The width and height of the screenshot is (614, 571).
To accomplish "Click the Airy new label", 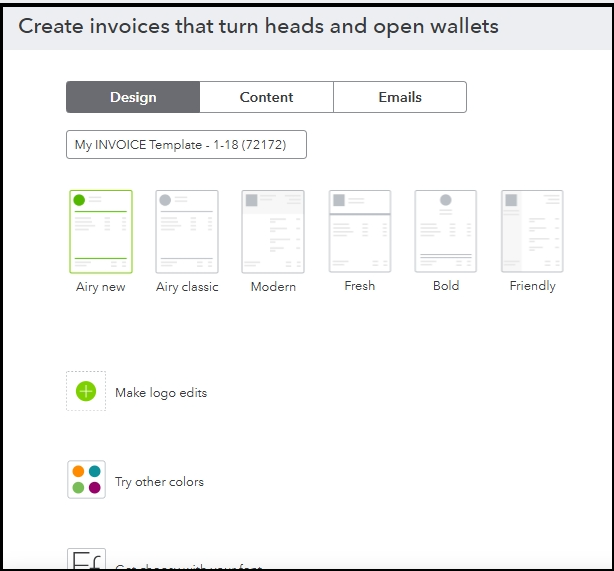I will (x=101, y=287).
